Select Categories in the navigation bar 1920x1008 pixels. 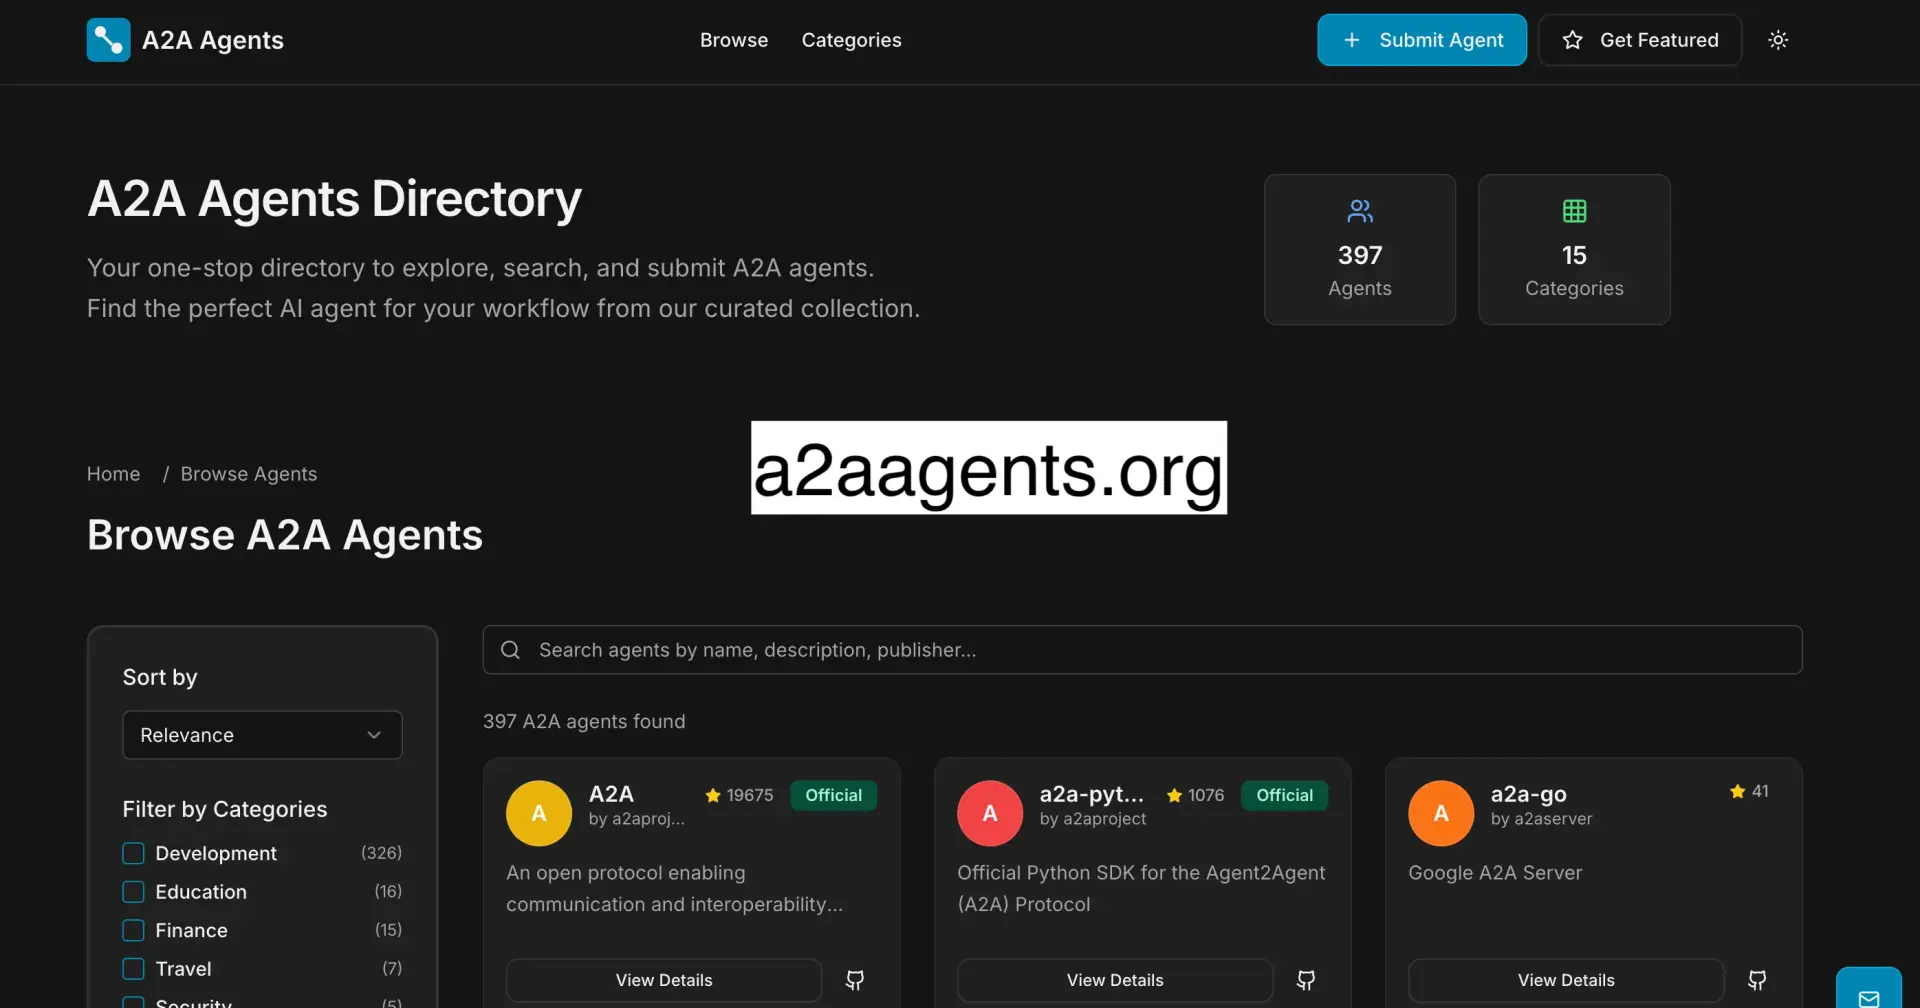click(x=851, y=40)
